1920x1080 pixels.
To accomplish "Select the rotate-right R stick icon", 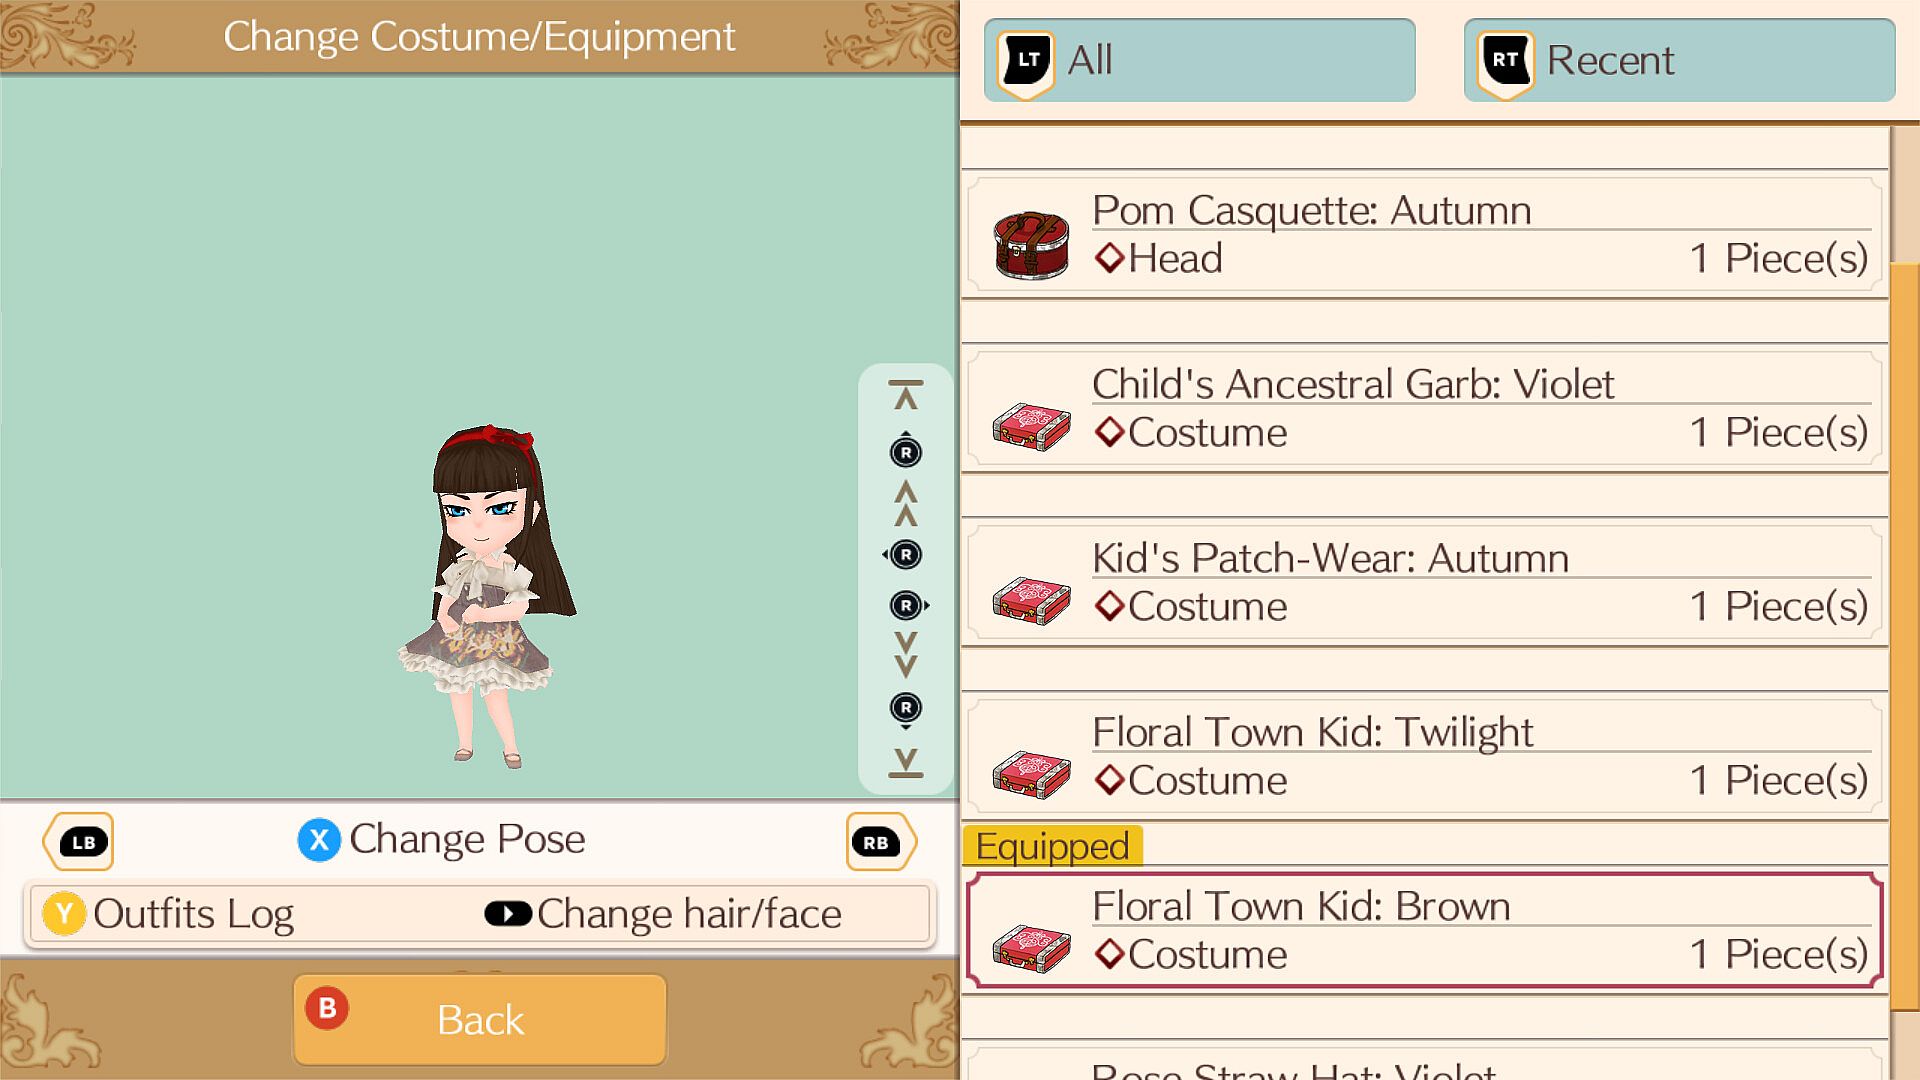I will point(909,606).
